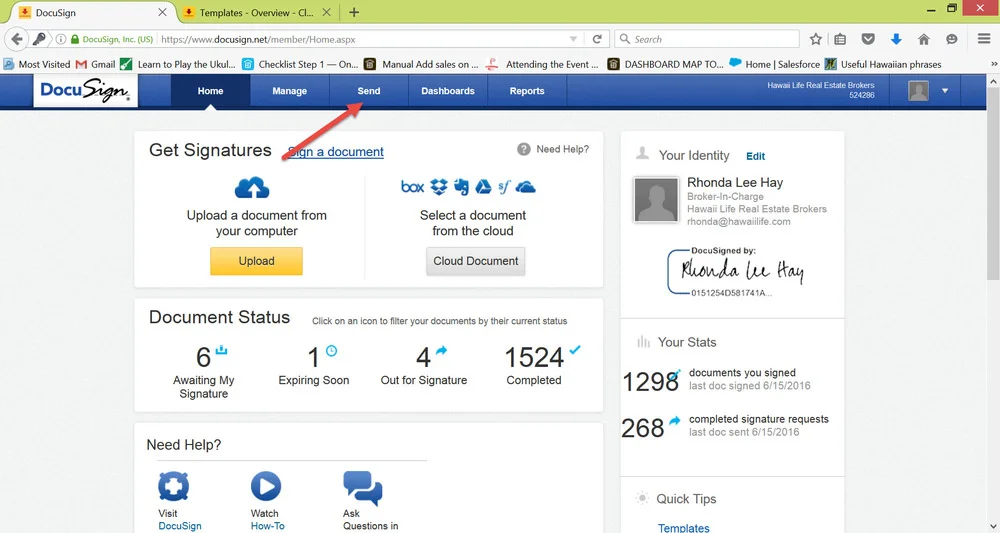
Task: Open the Manage navigation tab
Action: point(290,91)
